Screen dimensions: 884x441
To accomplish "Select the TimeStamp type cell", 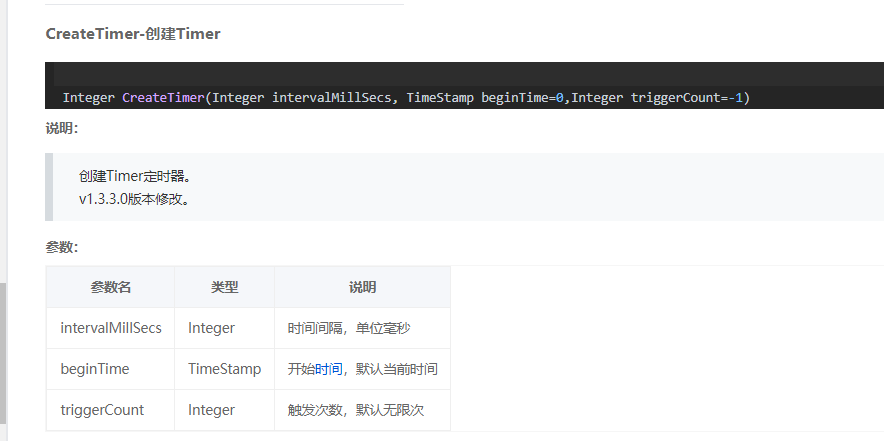I will pos(224,369).
